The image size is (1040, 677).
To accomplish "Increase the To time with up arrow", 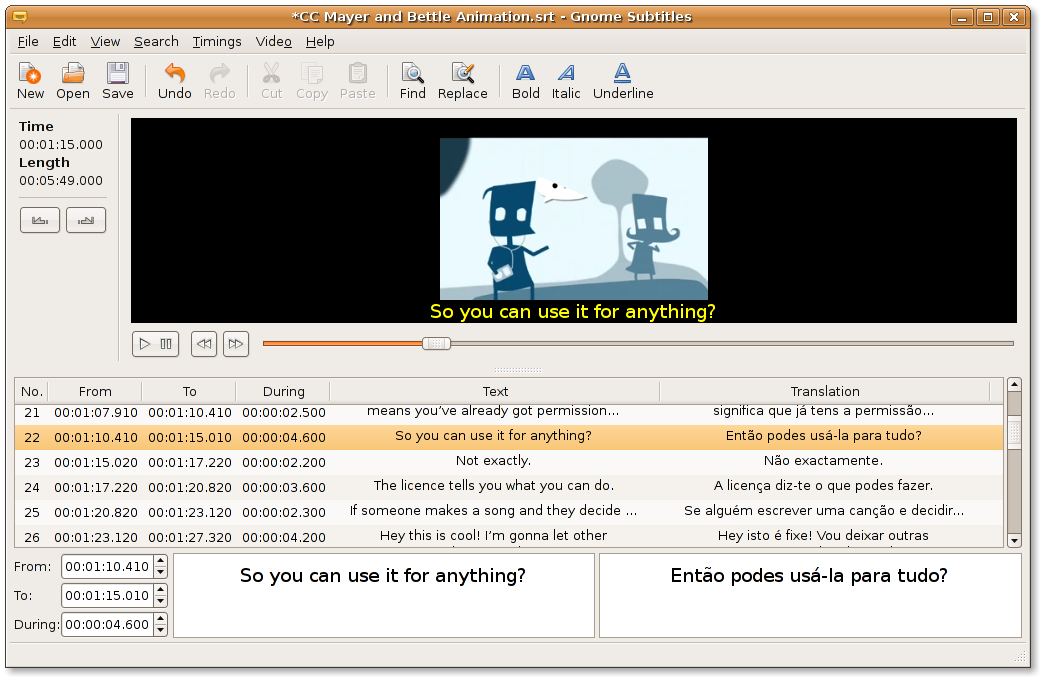I will [161, 590].
